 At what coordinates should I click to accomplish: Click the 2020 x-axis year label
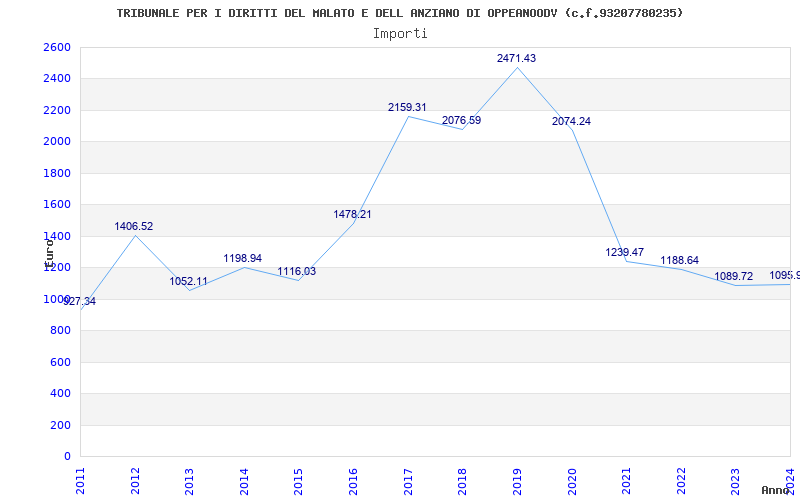[572, 482]
